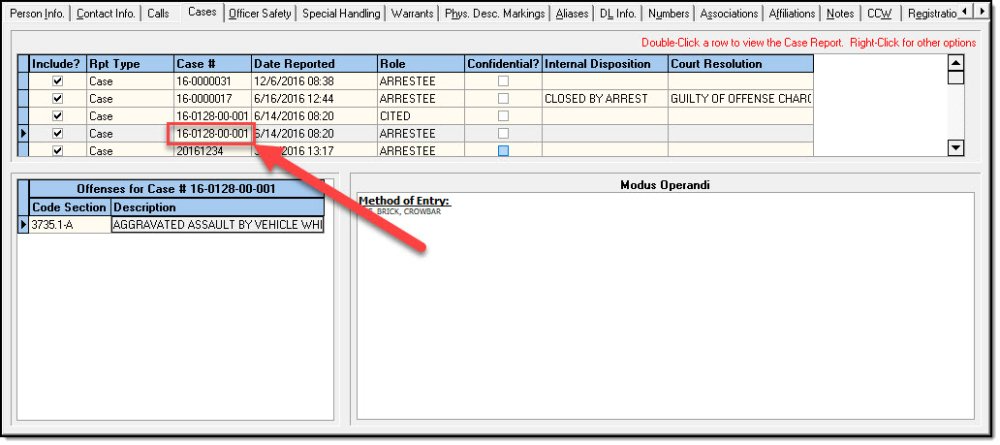Click cases list scroll down arrow
This screenshot has height=445, width=1000.
(x=955, y=148)
